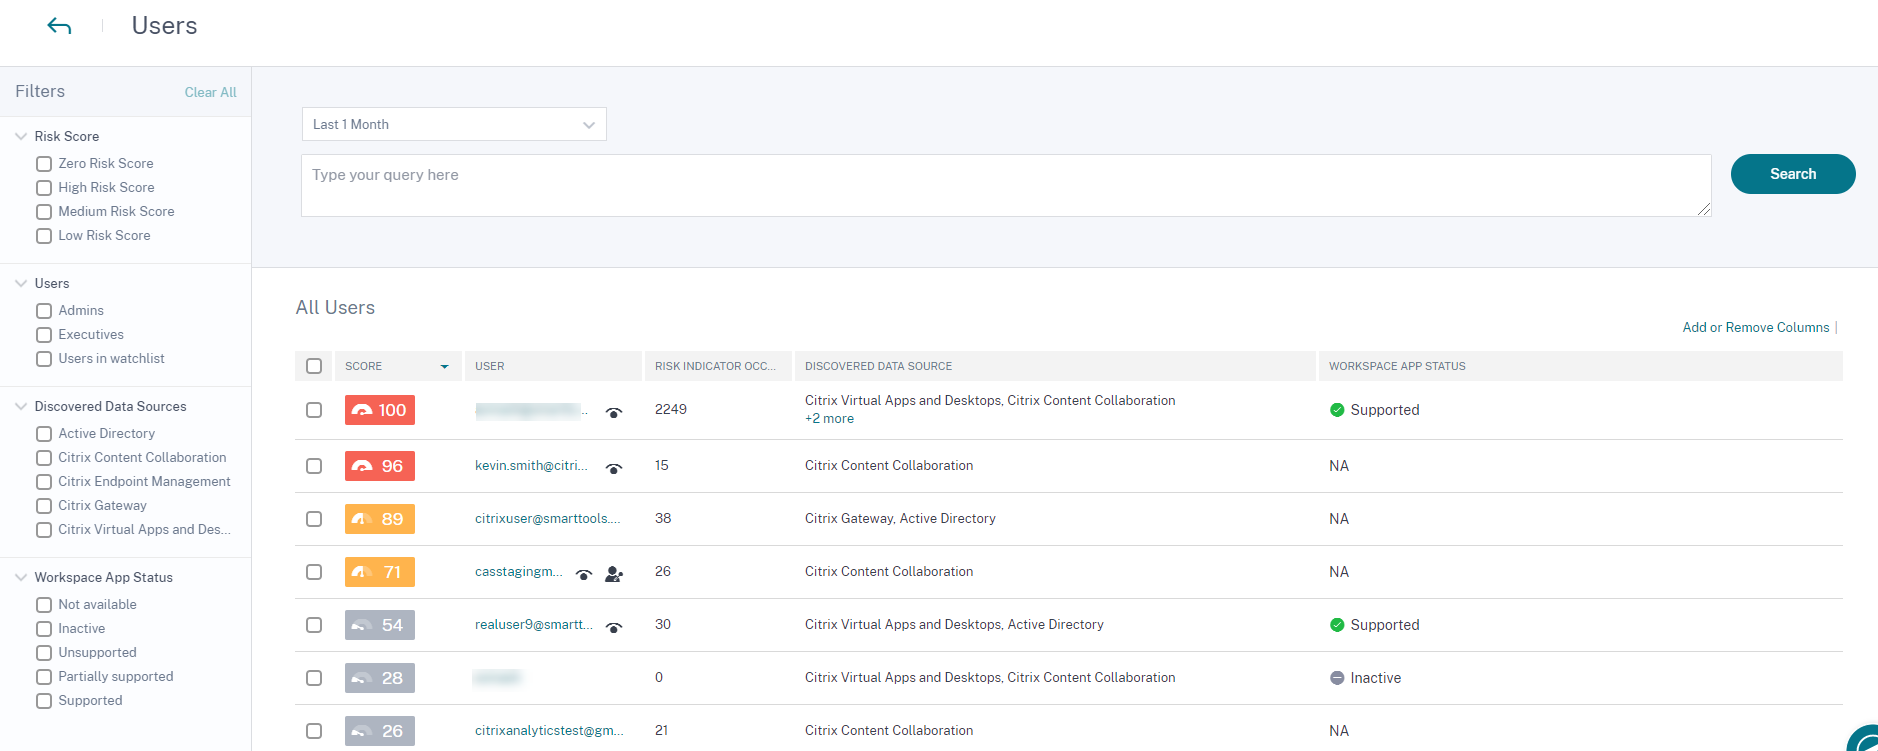Click the back arrow icon

click(59, 26)
